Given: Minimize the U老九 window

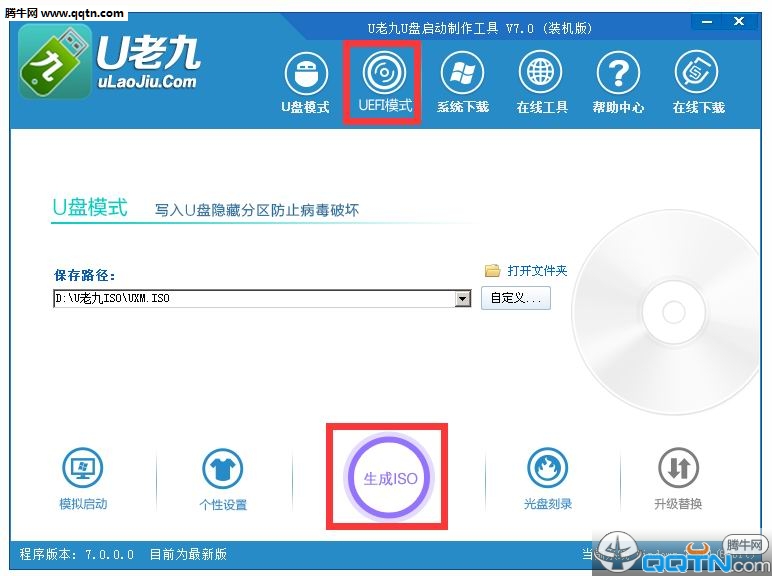Looking at the screenshot, I should tap(708, 22).
